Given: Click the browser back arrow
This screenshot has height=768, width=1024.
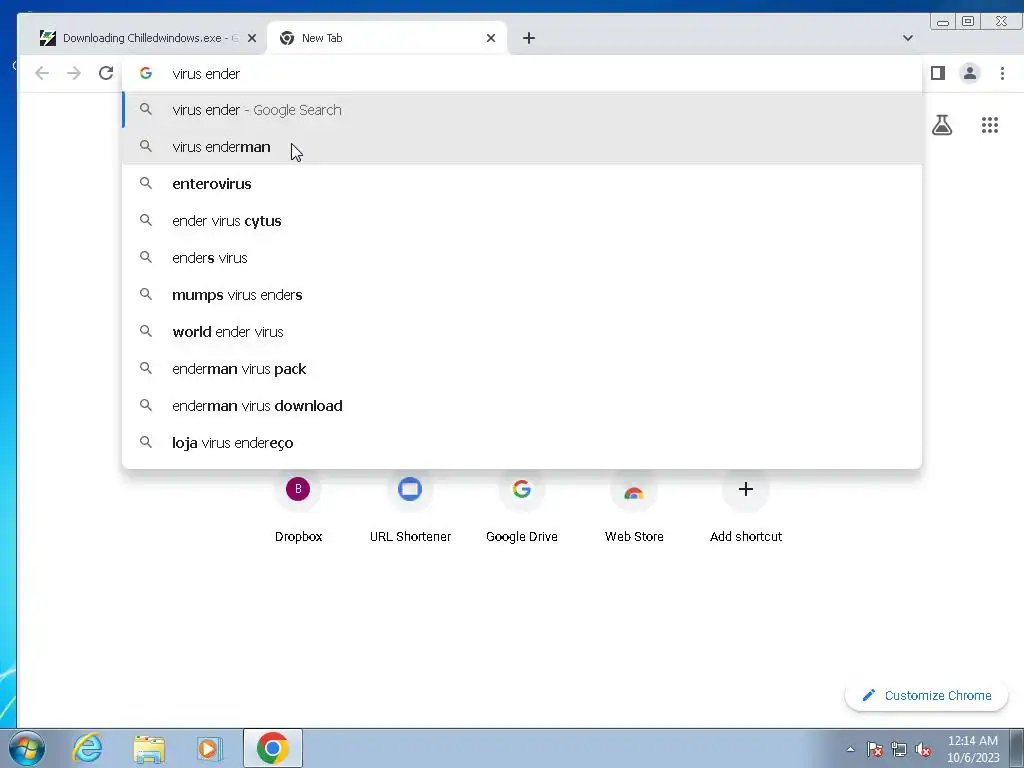Looking at the screenshot, I should coord(42,73).
